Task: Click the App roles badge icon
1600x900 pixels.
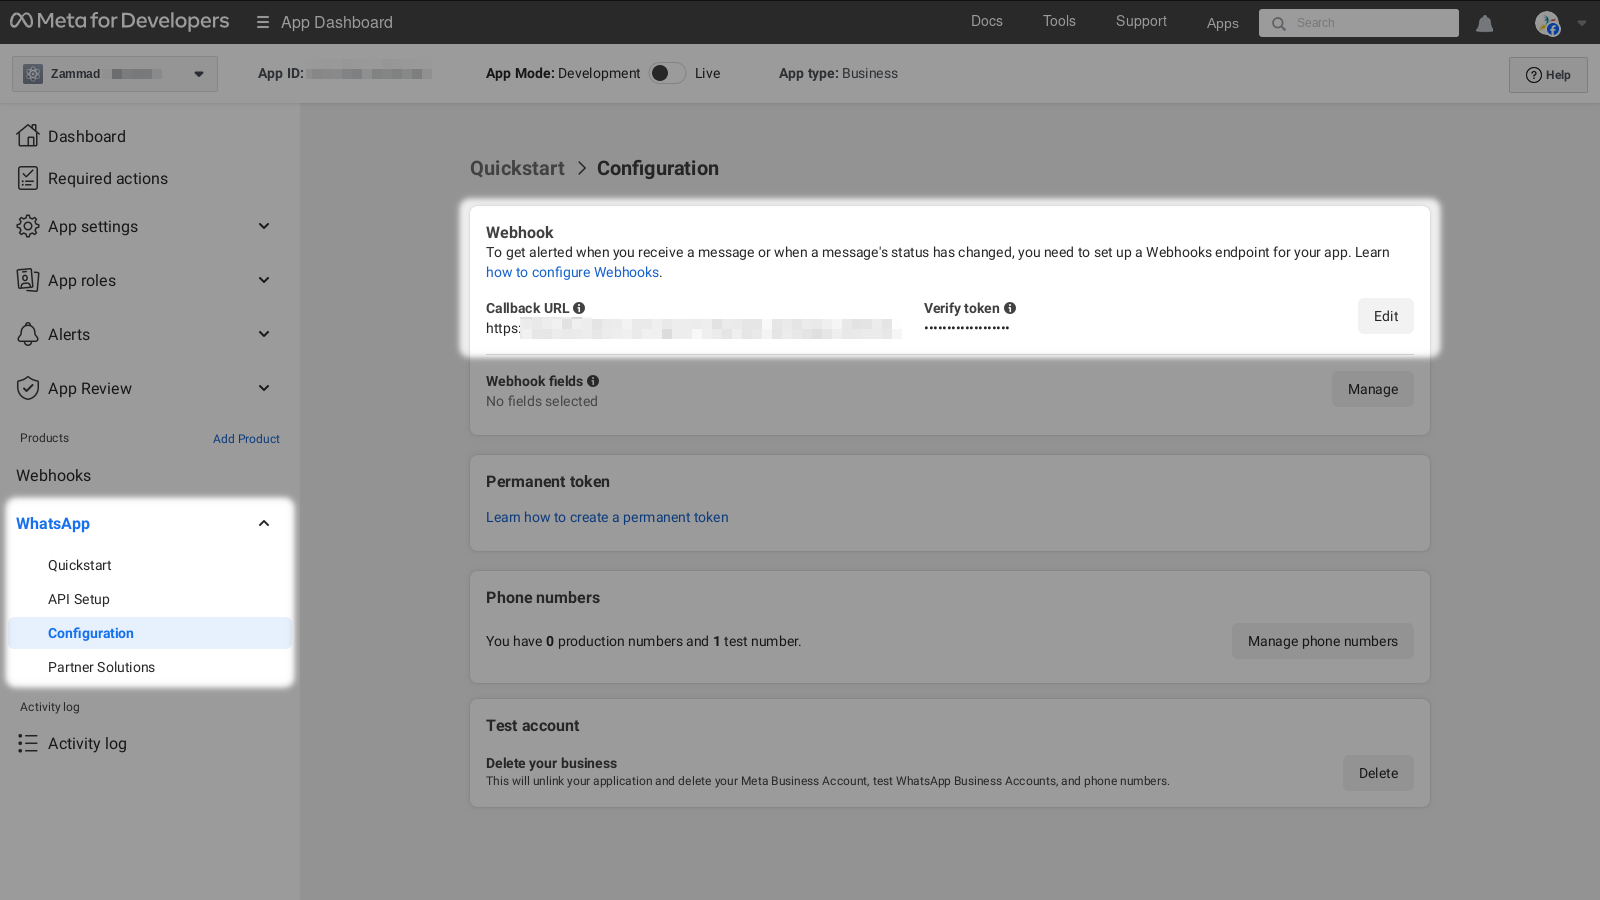Action: 28,280
